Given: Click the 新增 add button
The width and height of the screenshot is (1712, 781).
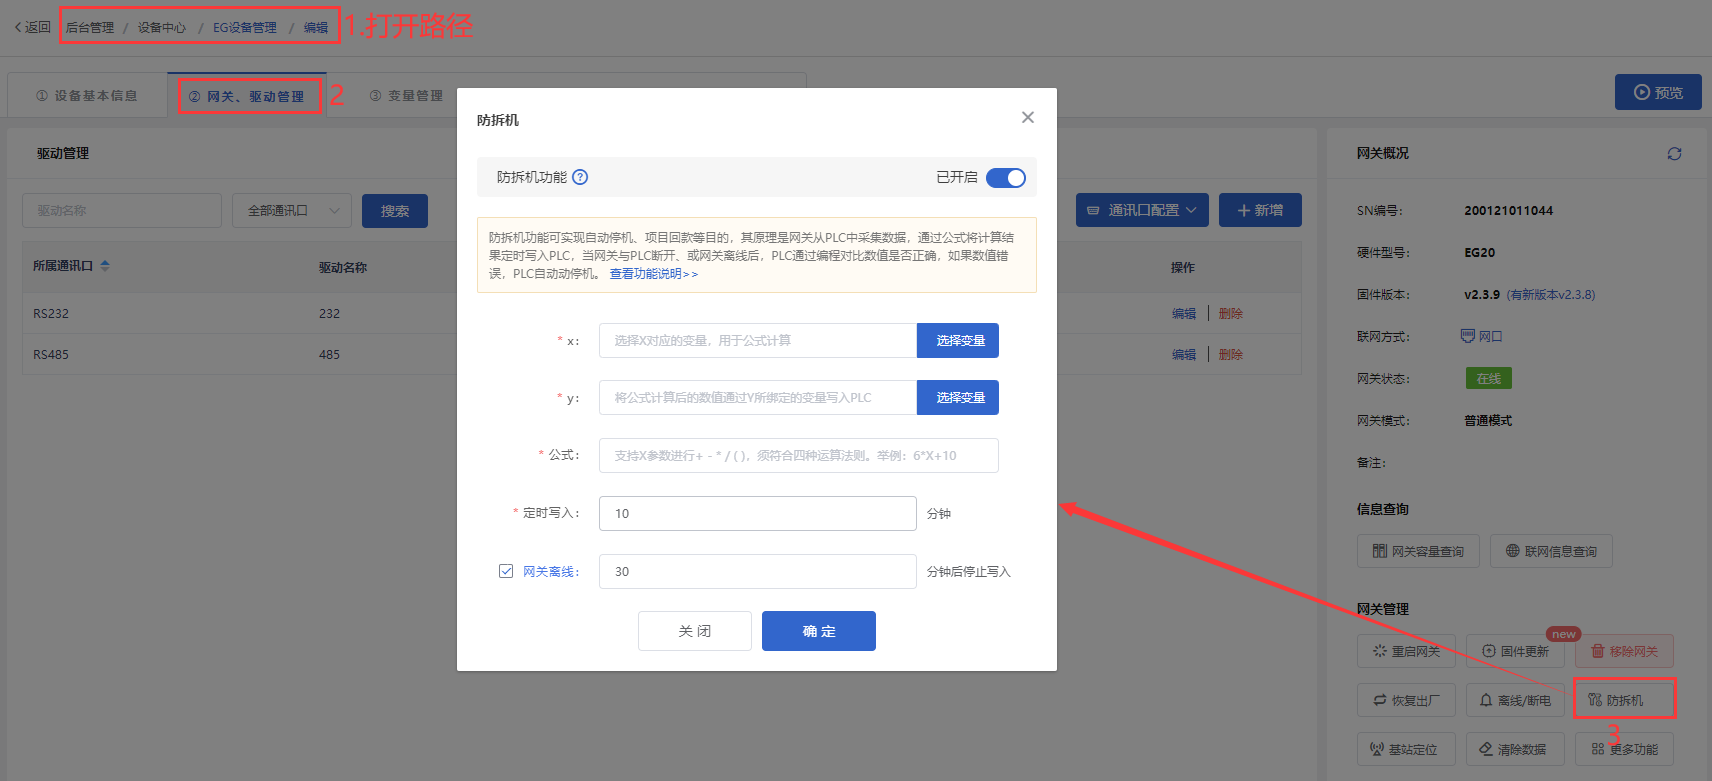Looking at the screenshot, I should tap(1260, 210).
